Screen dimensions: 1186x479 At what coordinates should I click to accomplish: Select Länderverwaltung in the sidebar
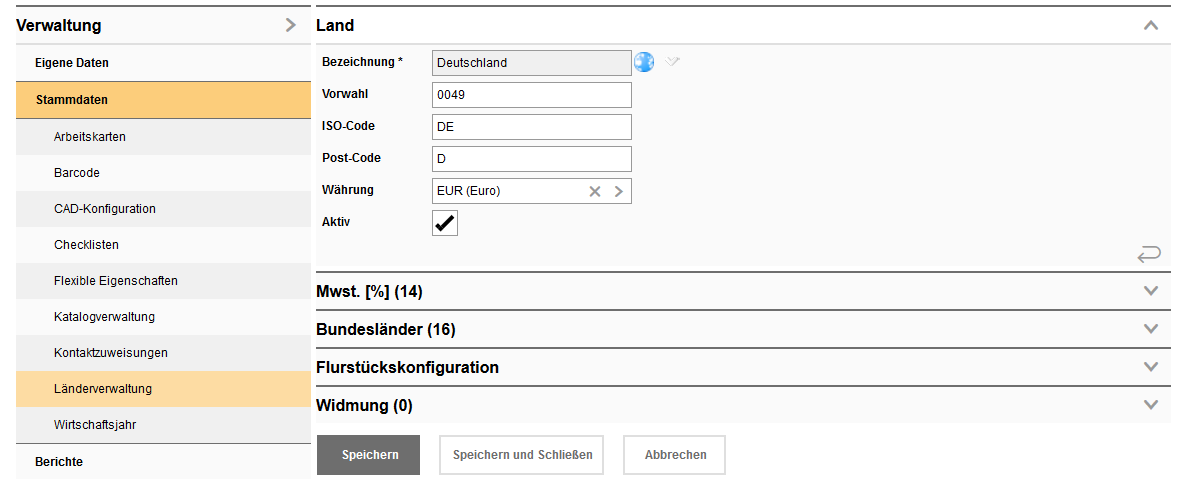click(163, 389)
